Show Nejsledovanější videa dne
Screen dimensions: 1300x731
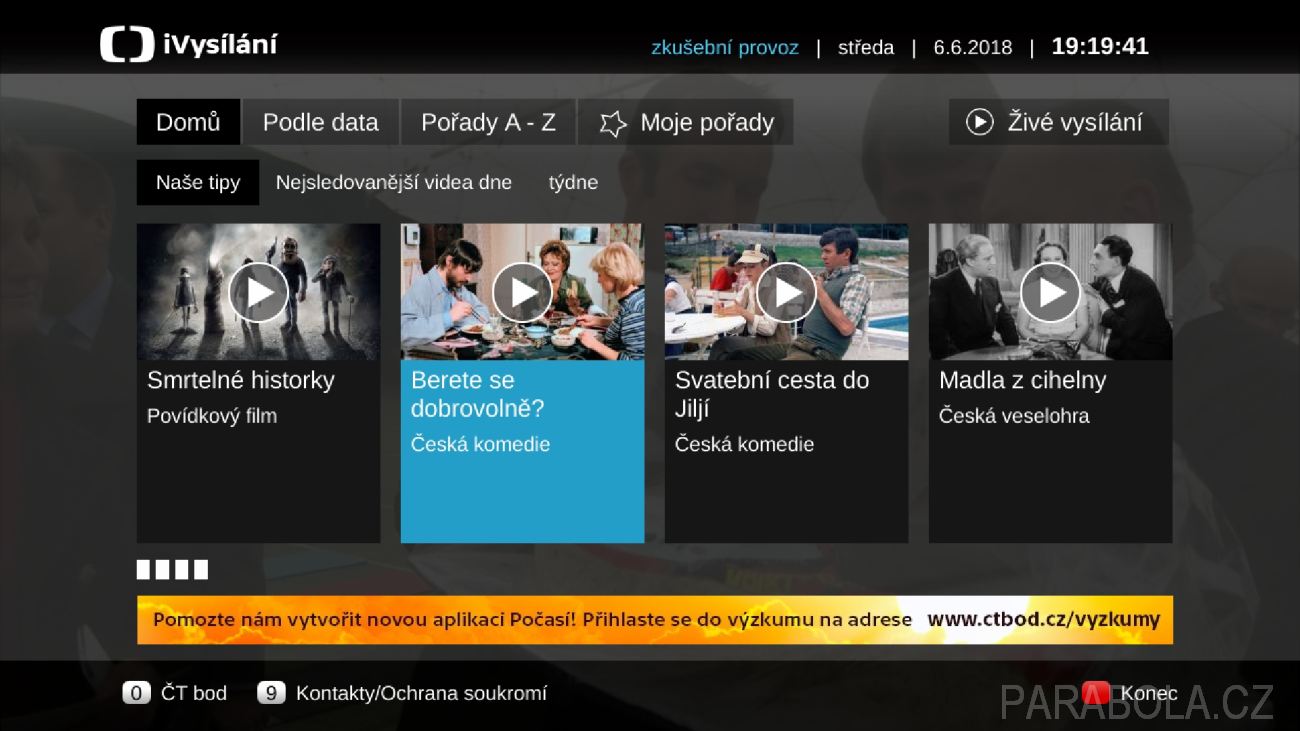pos(394,182)
